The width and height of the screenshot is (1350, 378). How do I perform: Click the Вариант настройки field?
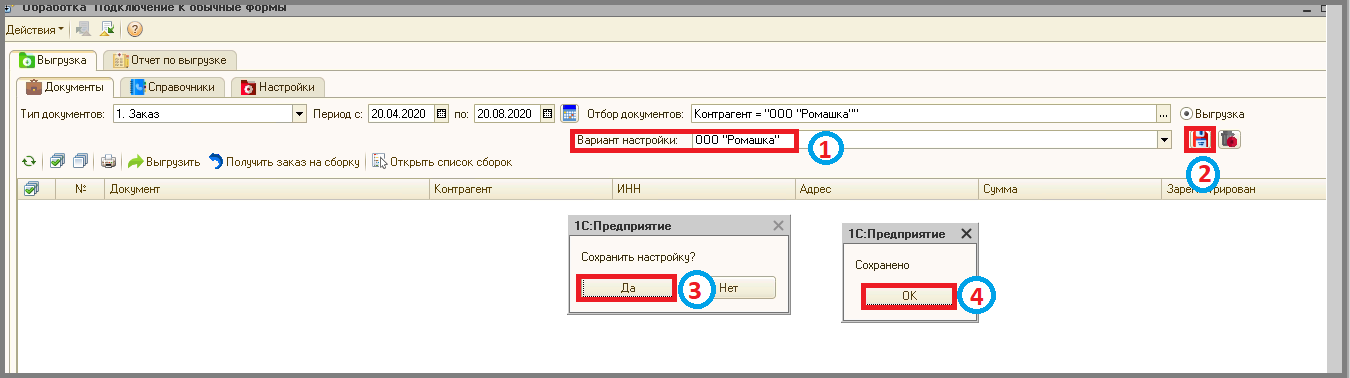pos(923,140)
